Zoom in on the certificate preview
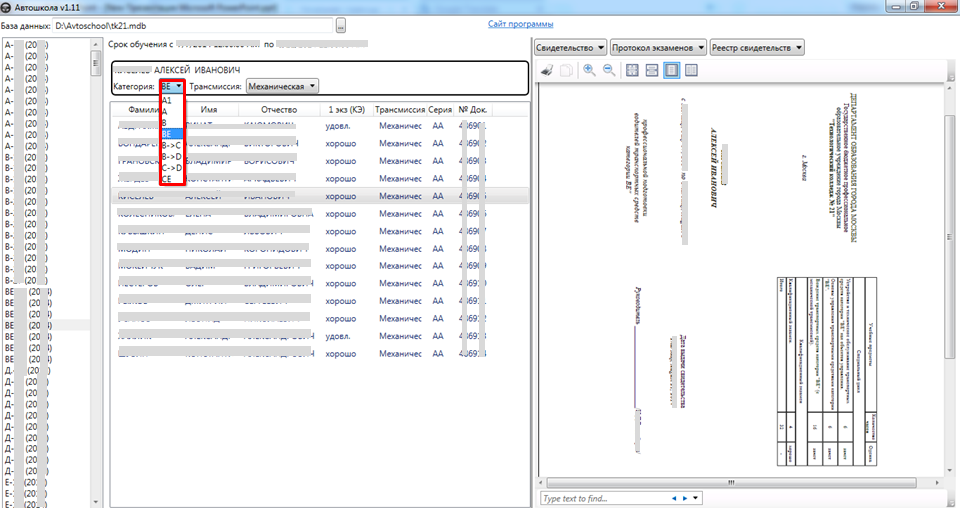 (x=590, y=71)
